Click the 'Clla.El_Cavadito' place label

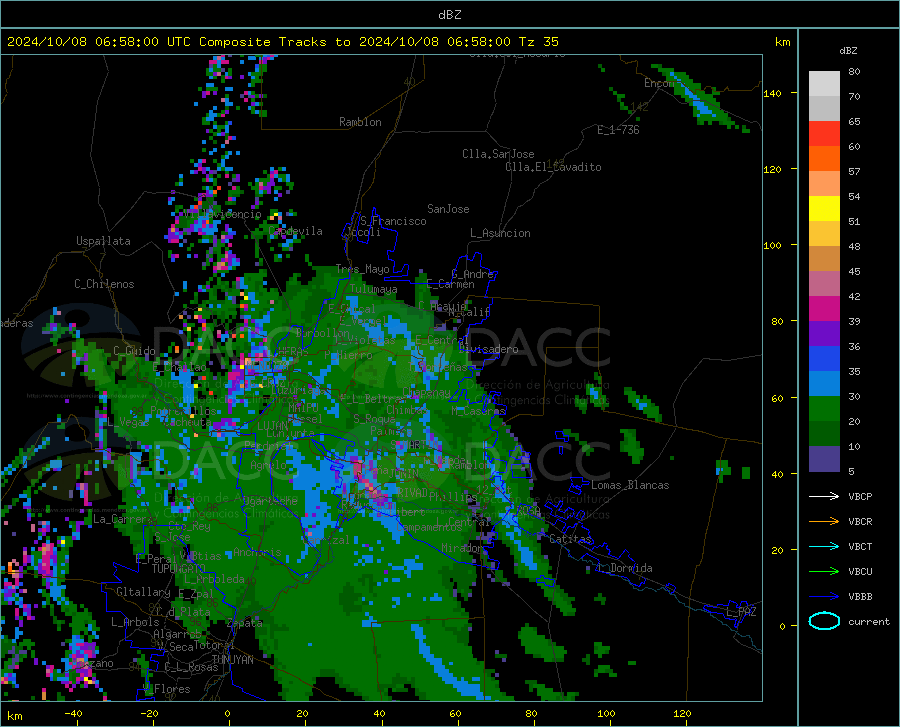(553, 167)
